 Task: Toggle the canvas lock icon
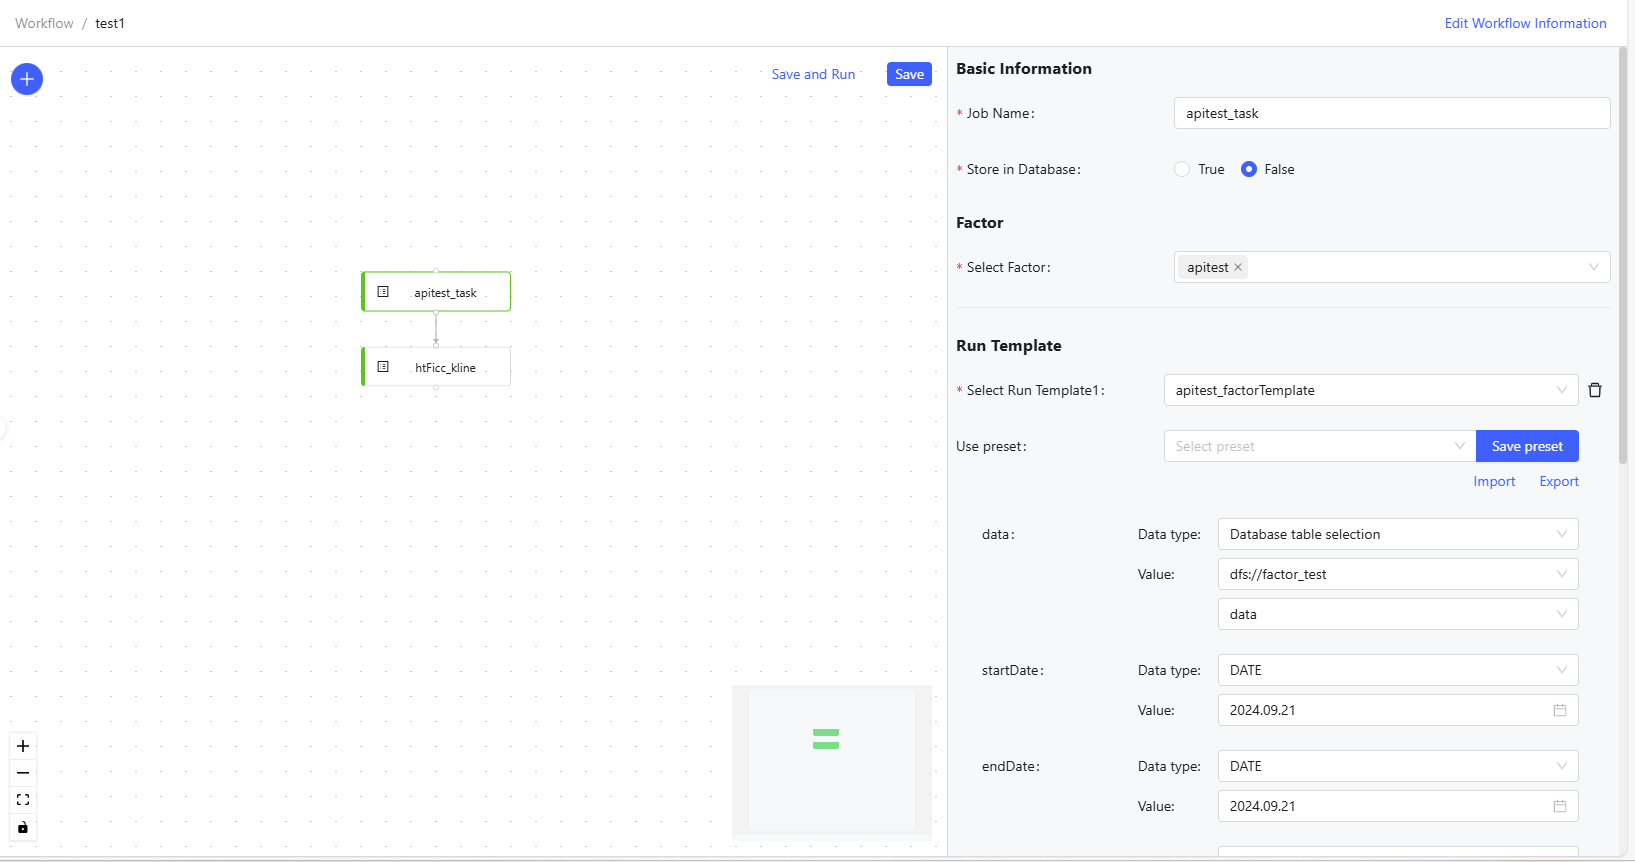point(23,827)
